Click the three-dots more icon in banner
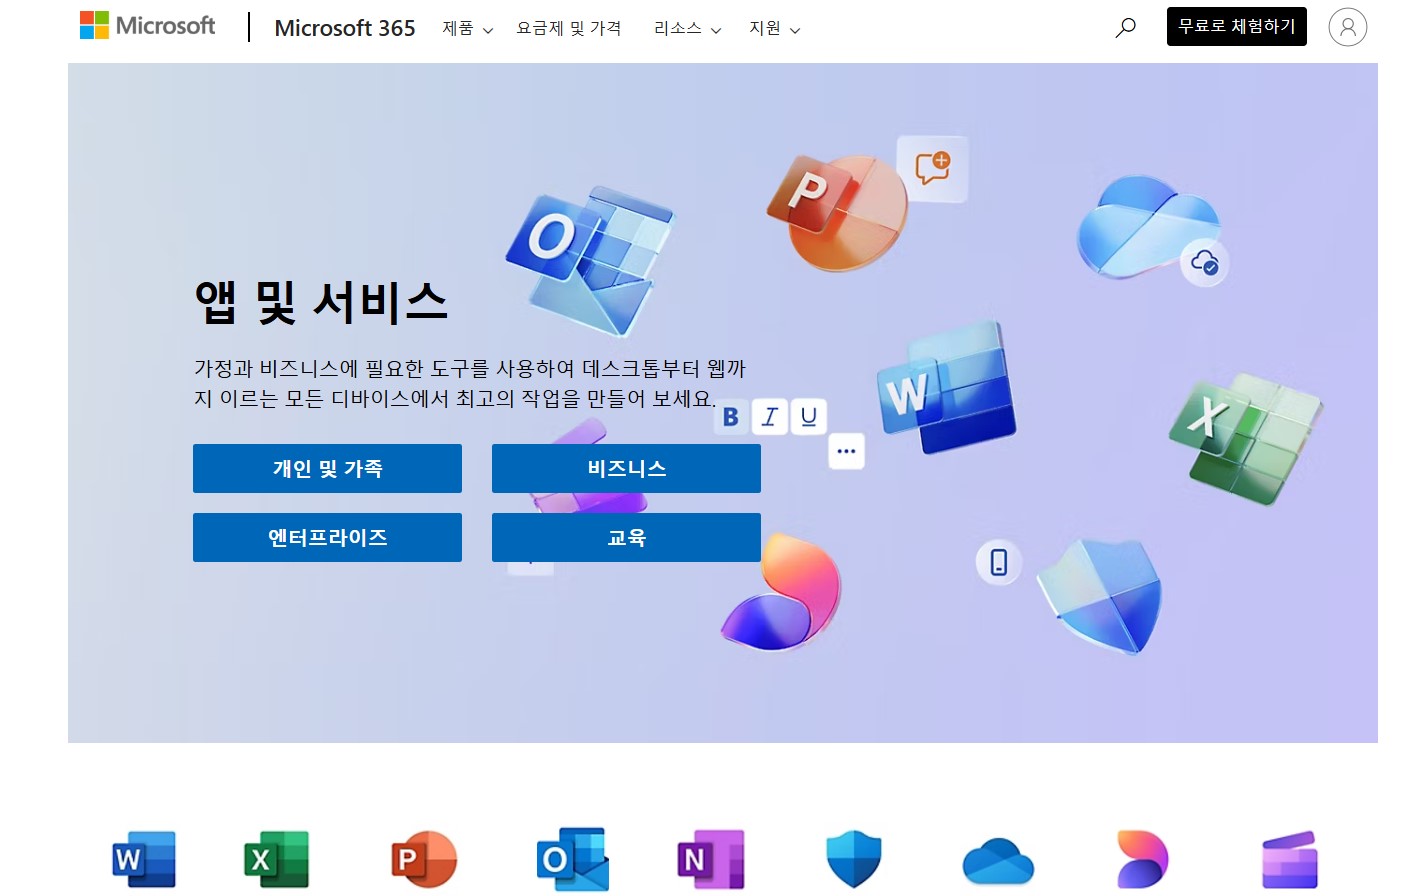 [x=846, y=451]
